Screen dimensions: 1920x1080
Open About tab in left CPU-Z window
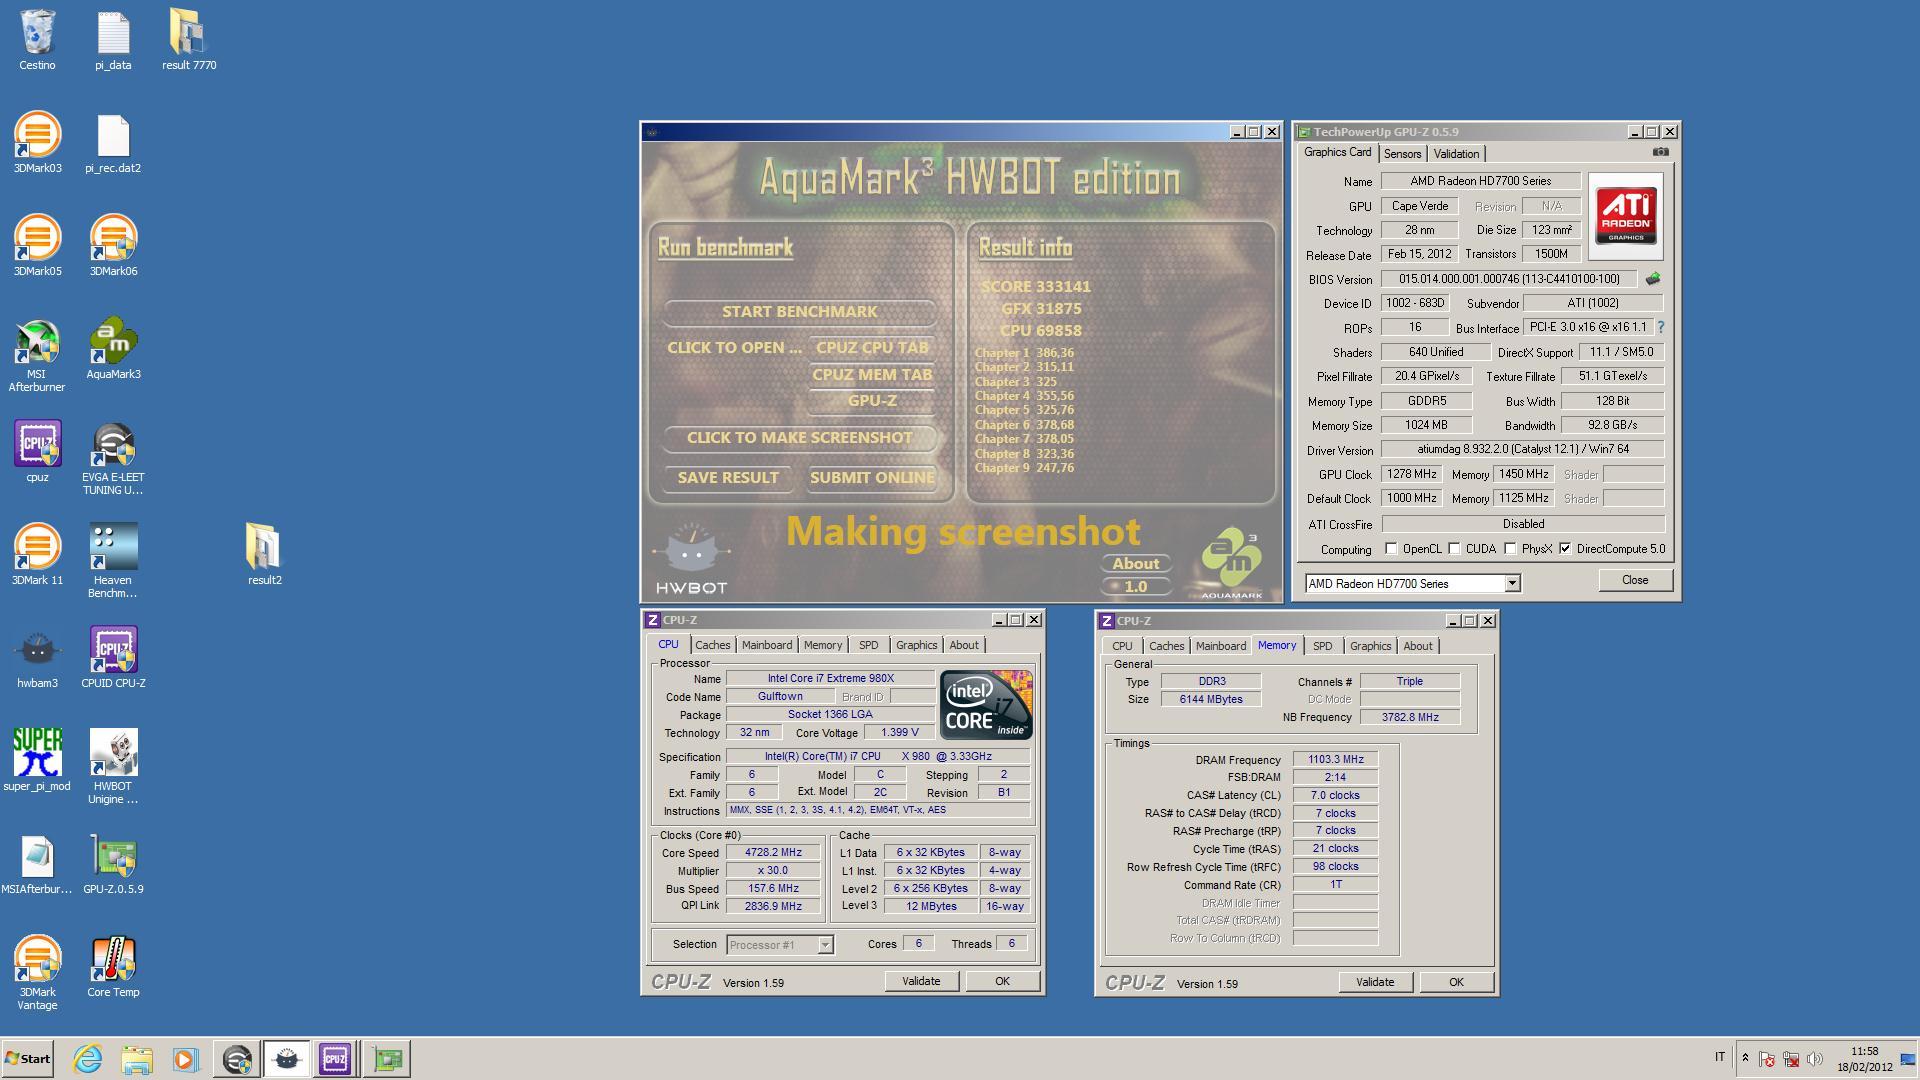point(964,646)
